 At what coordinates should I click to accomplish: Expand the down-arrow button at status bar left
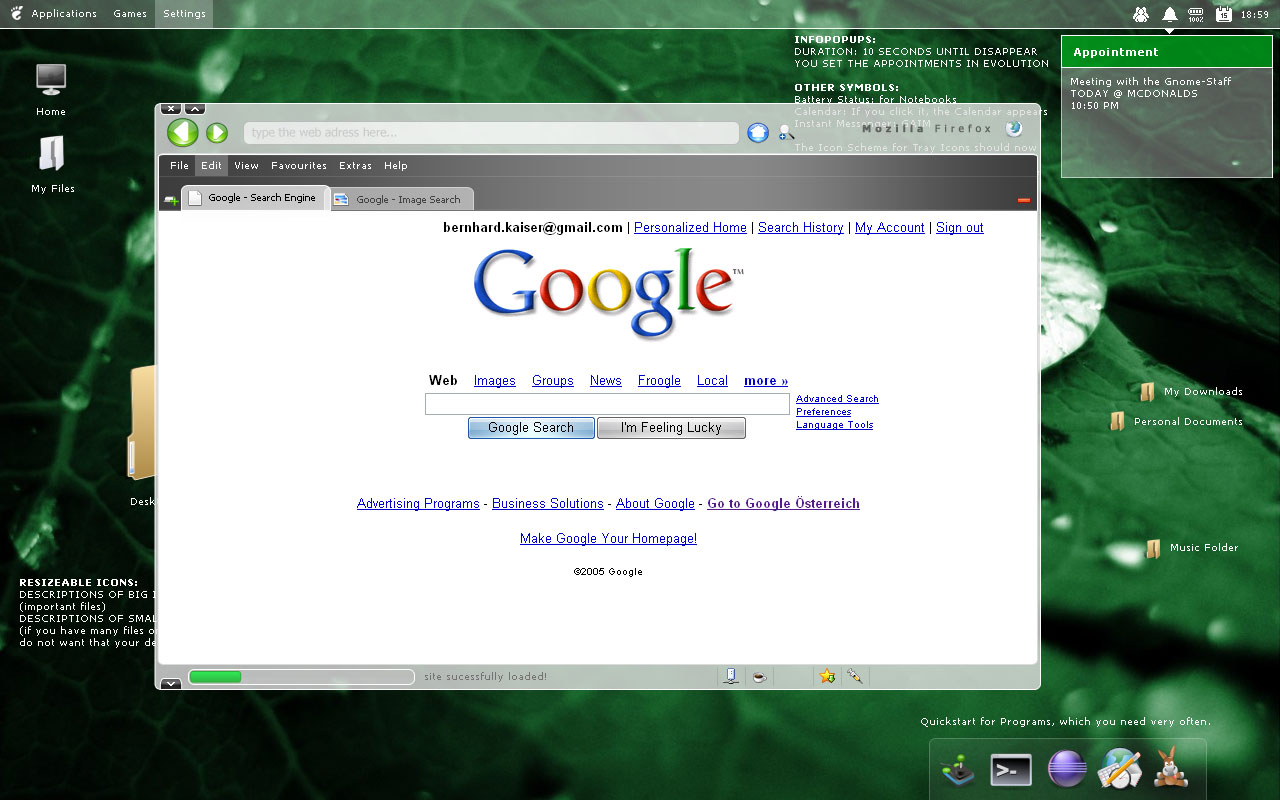click(170, 683)
